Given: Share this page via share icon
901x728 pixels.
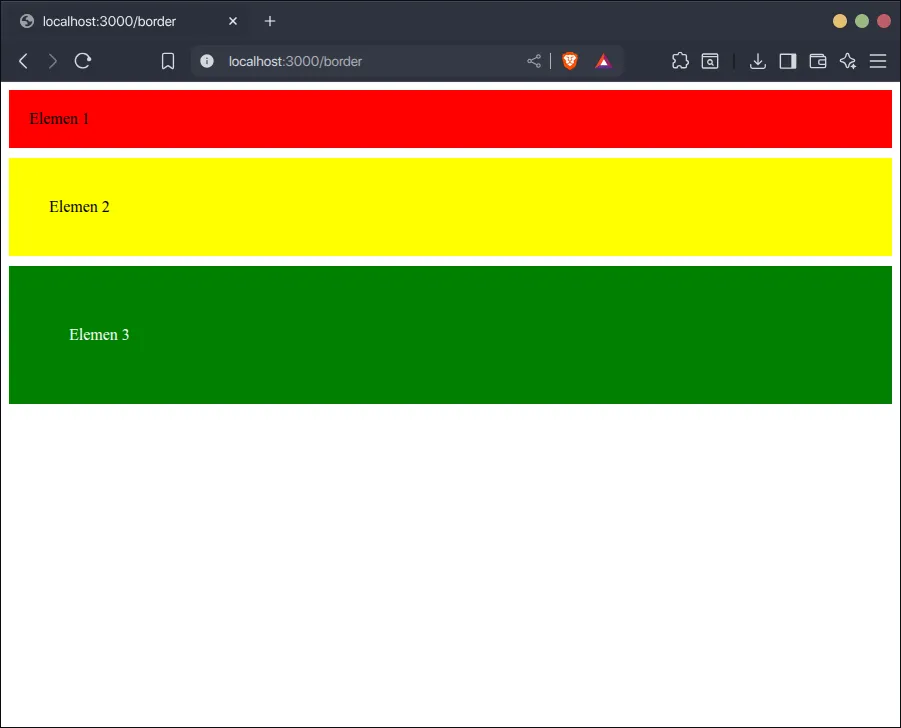Looking at the screenshot, I should (534, 61).
